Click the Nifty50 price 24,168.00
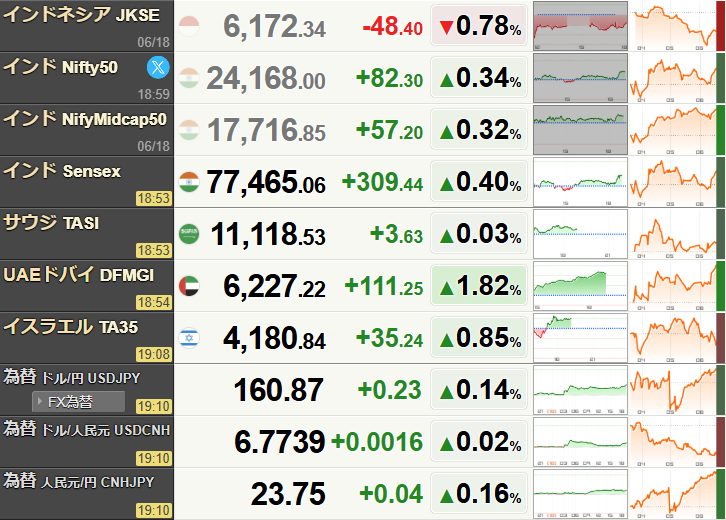This screenshot has height=520, width=726. click(x=266, y=78)
